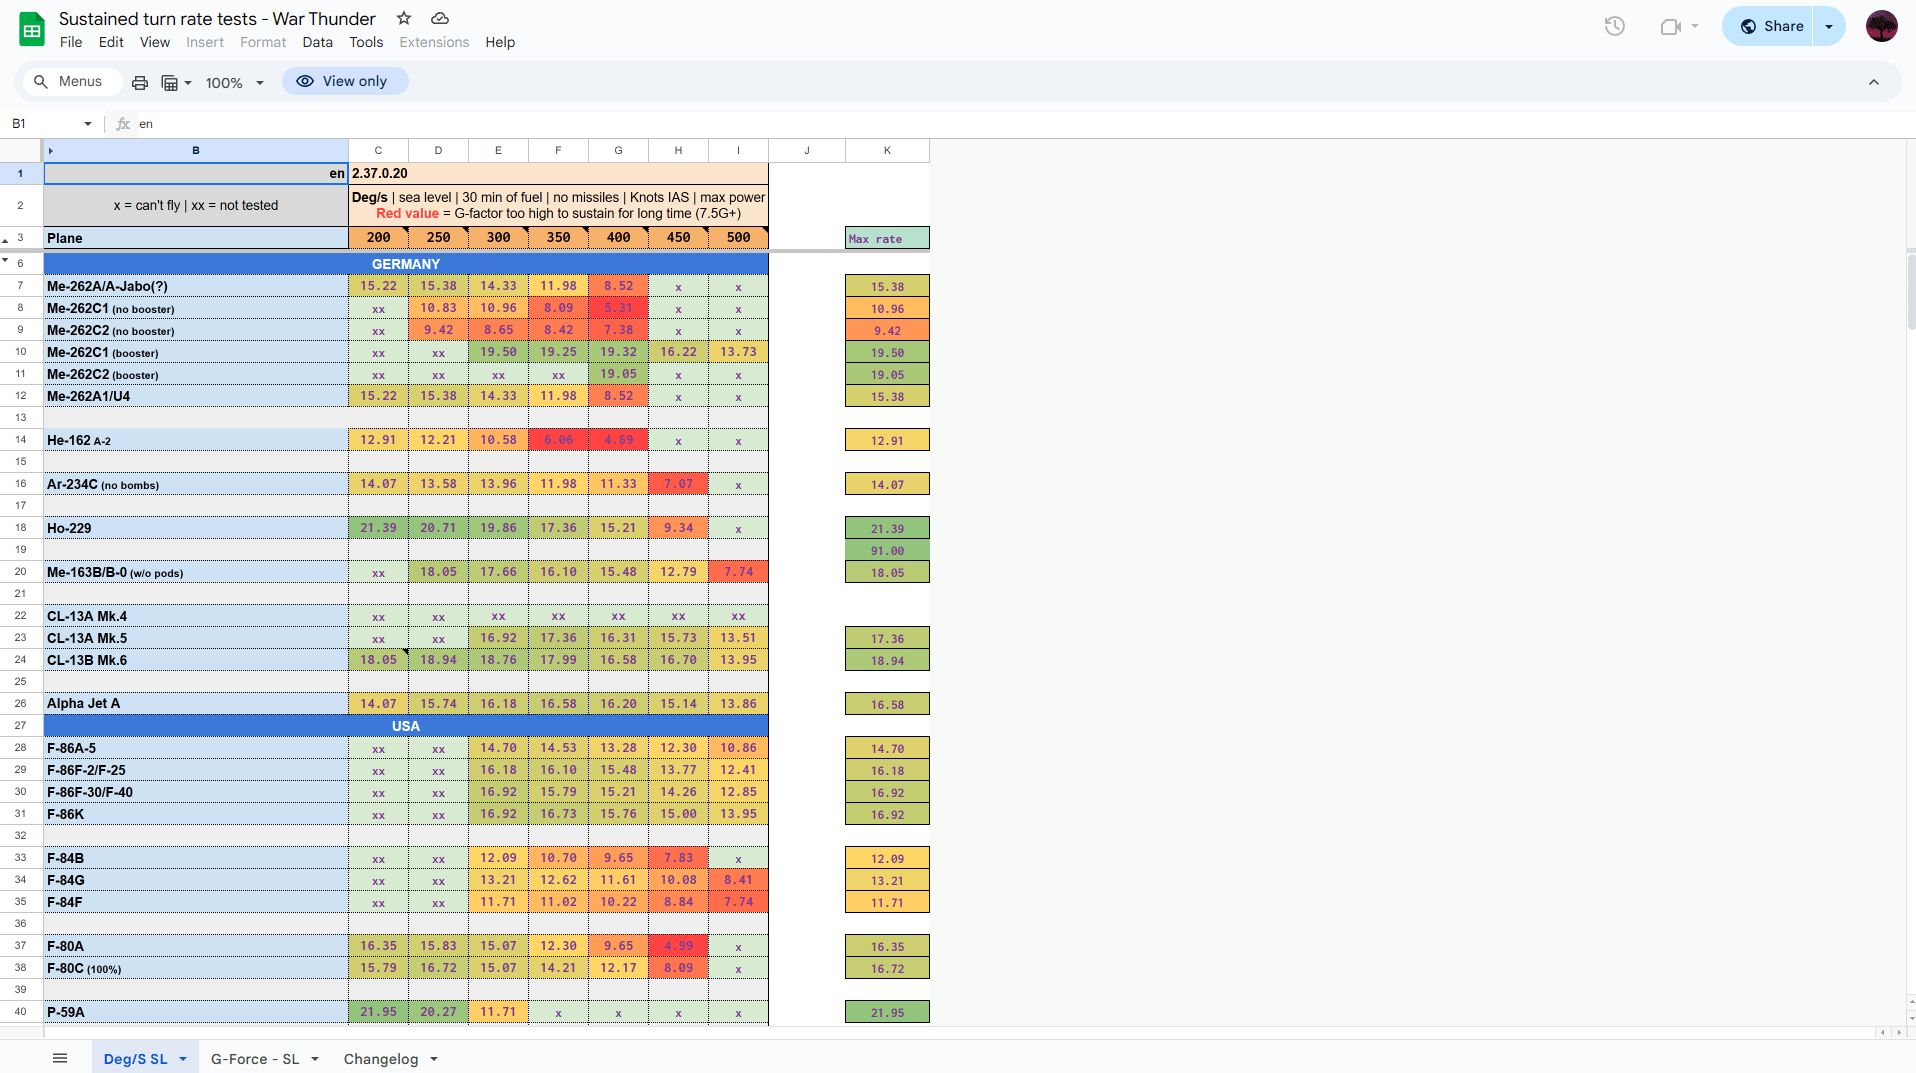This screenshot has width=1916, height=1073.
Task: Click the print icon
Action: pyautogui.click(x=140, y=82)
